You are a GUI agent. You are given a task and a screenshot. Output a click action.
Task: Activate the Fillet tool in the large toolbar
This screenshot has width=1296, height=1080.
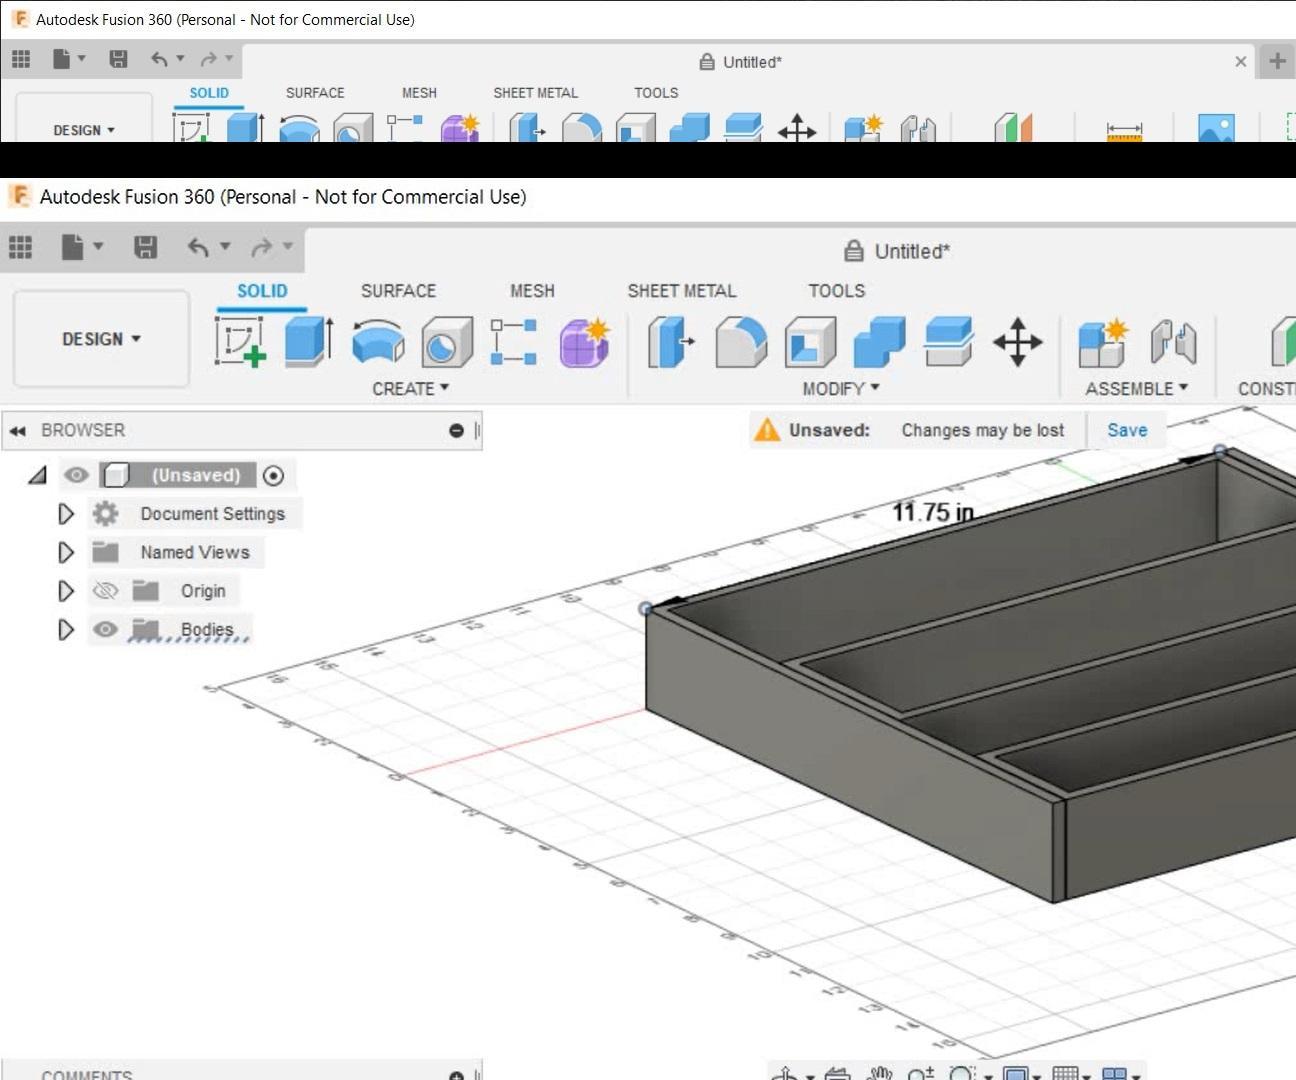741,342
